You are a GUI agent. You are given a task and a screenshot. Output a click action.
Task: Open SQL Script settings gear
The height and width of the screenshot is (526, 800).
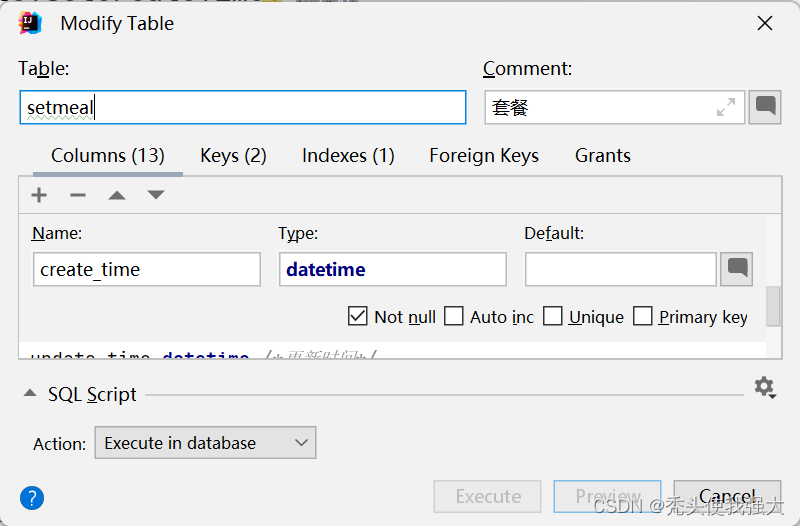coord(765,388)
